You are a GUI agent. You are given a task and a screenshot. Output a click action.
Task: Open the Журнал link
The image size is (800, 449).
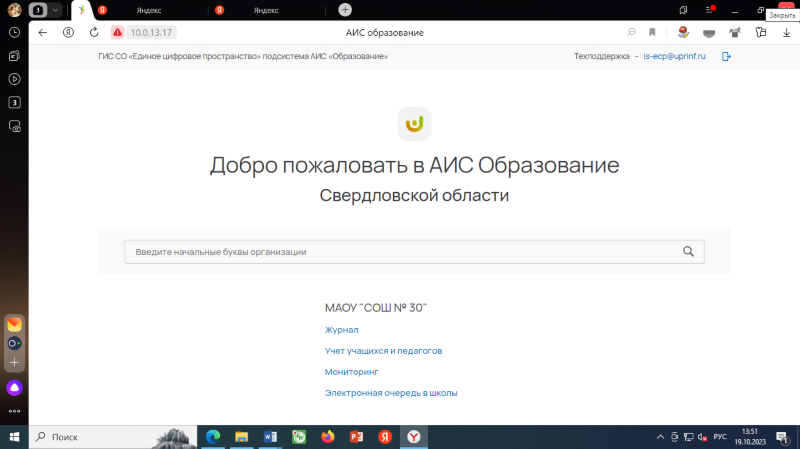click(341, 329)
